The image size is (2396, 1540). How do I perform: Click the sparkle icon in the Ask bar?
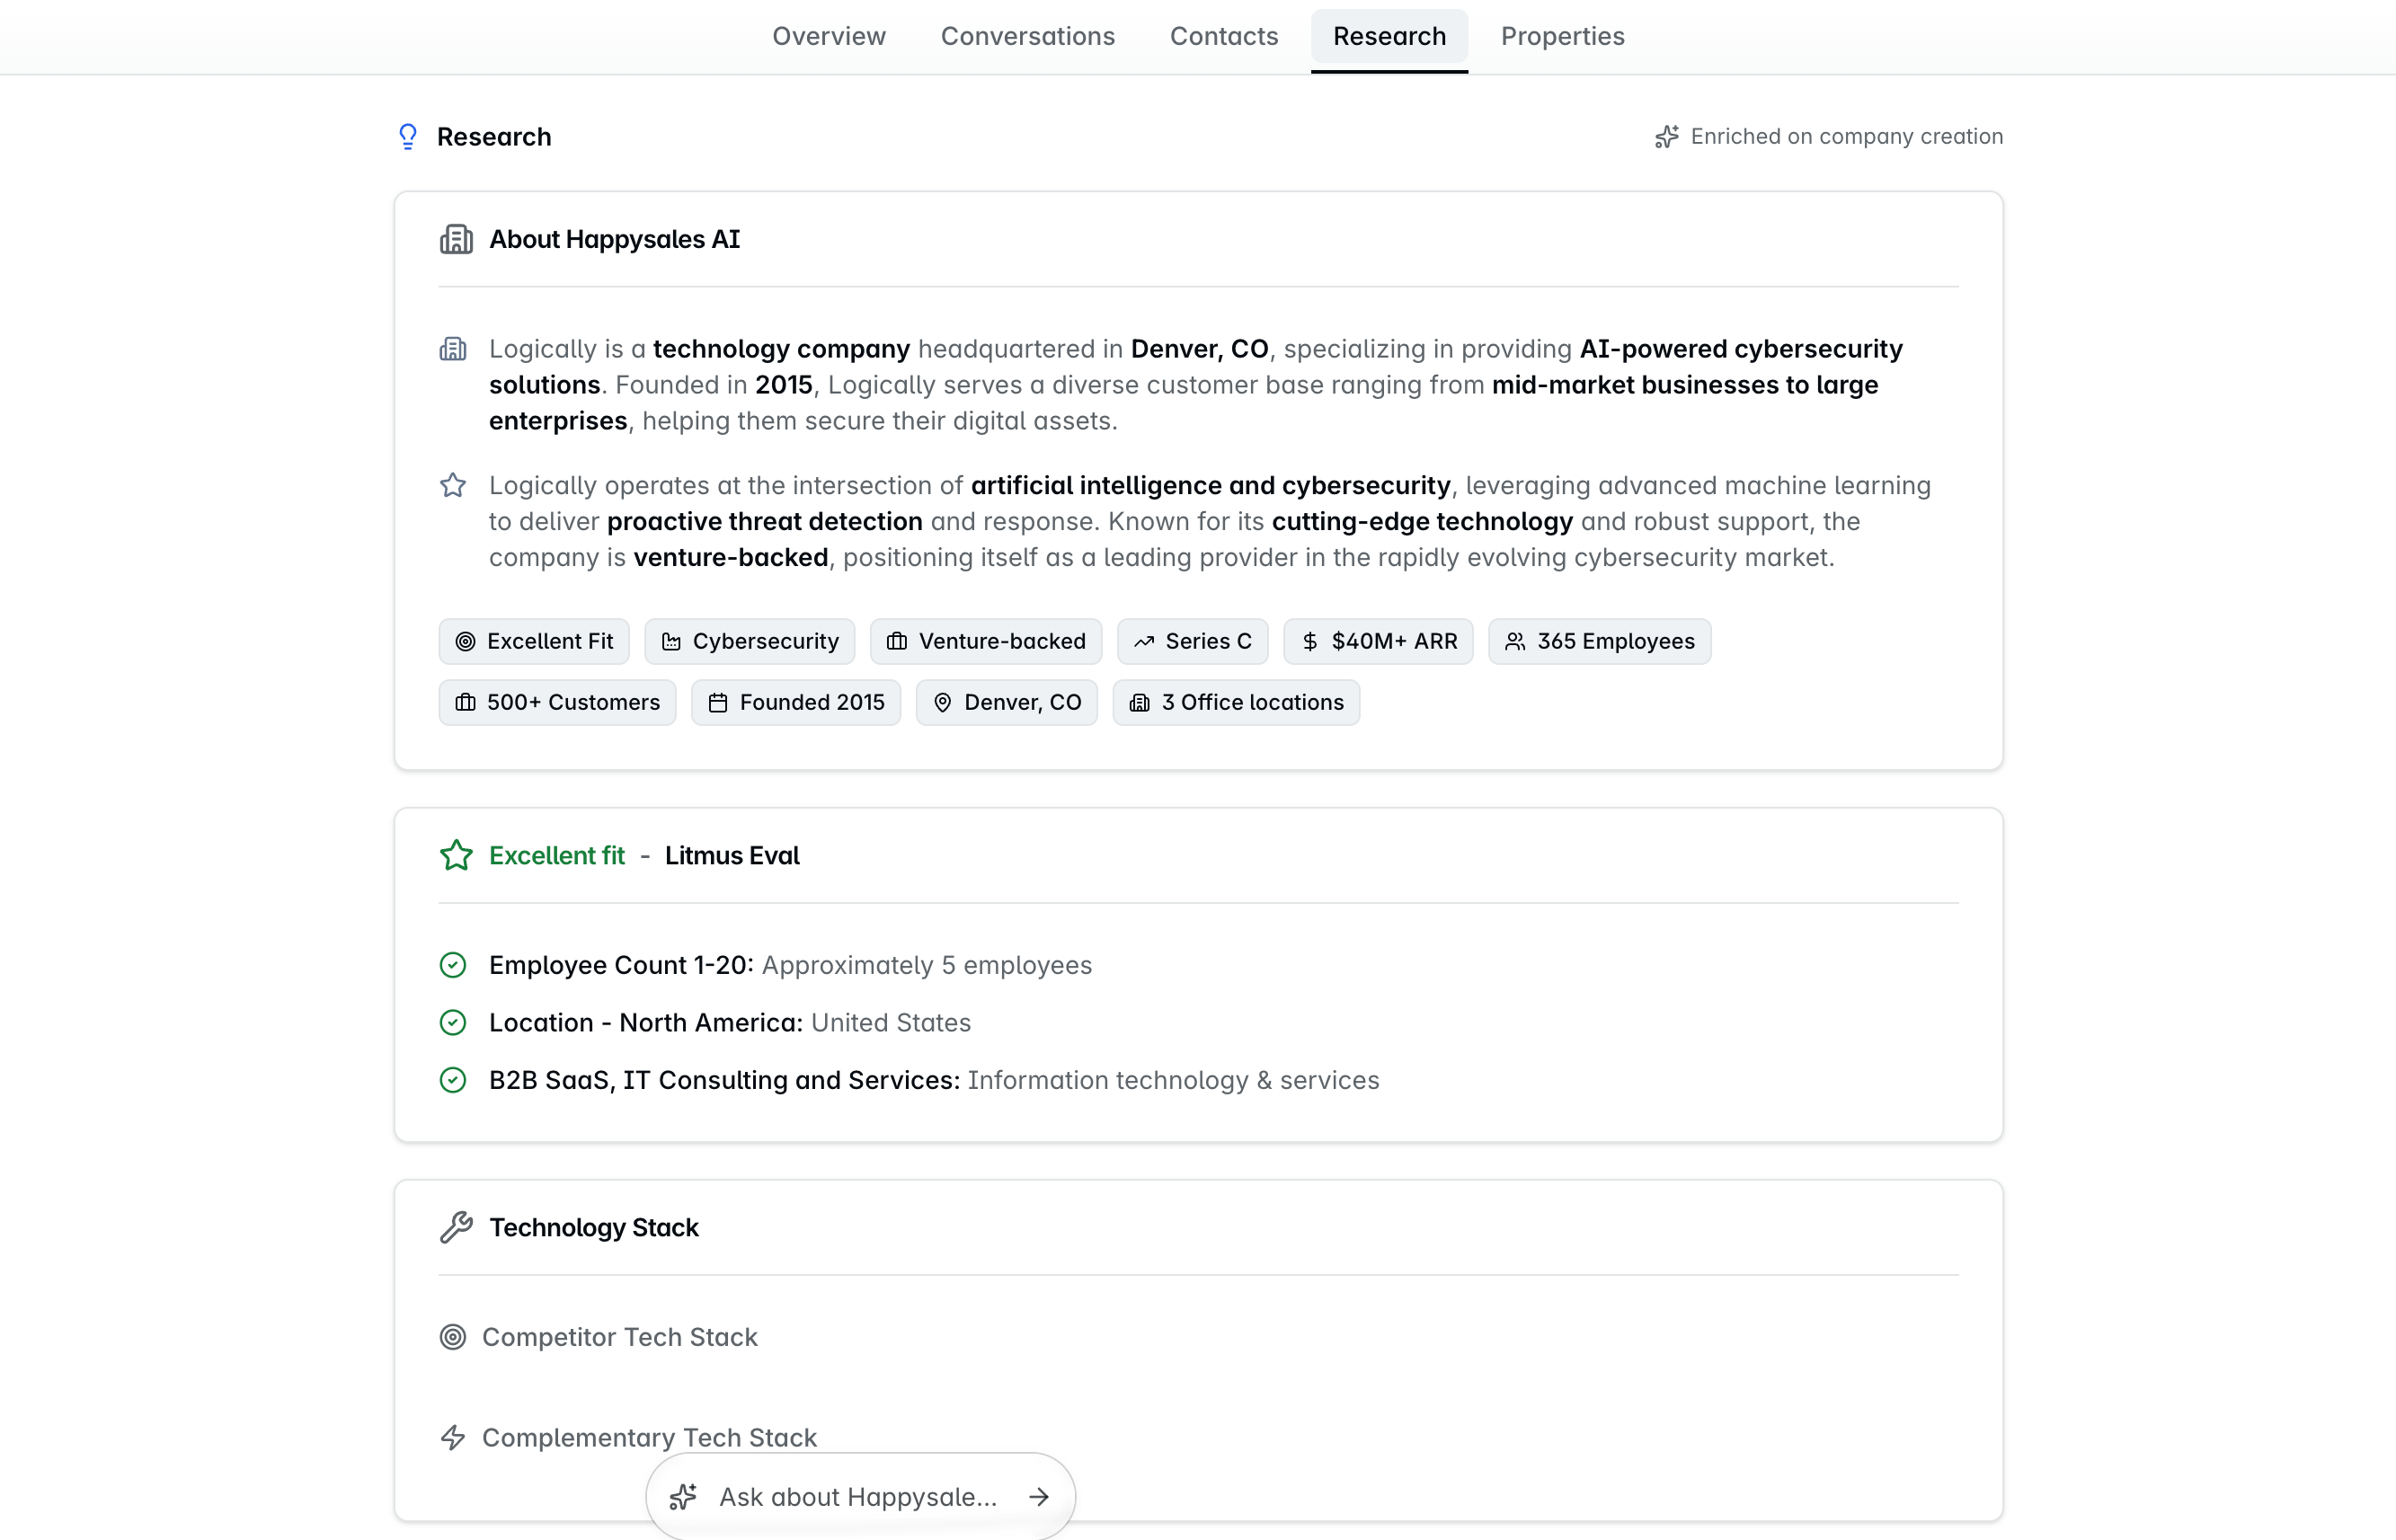coord(683,1497)
